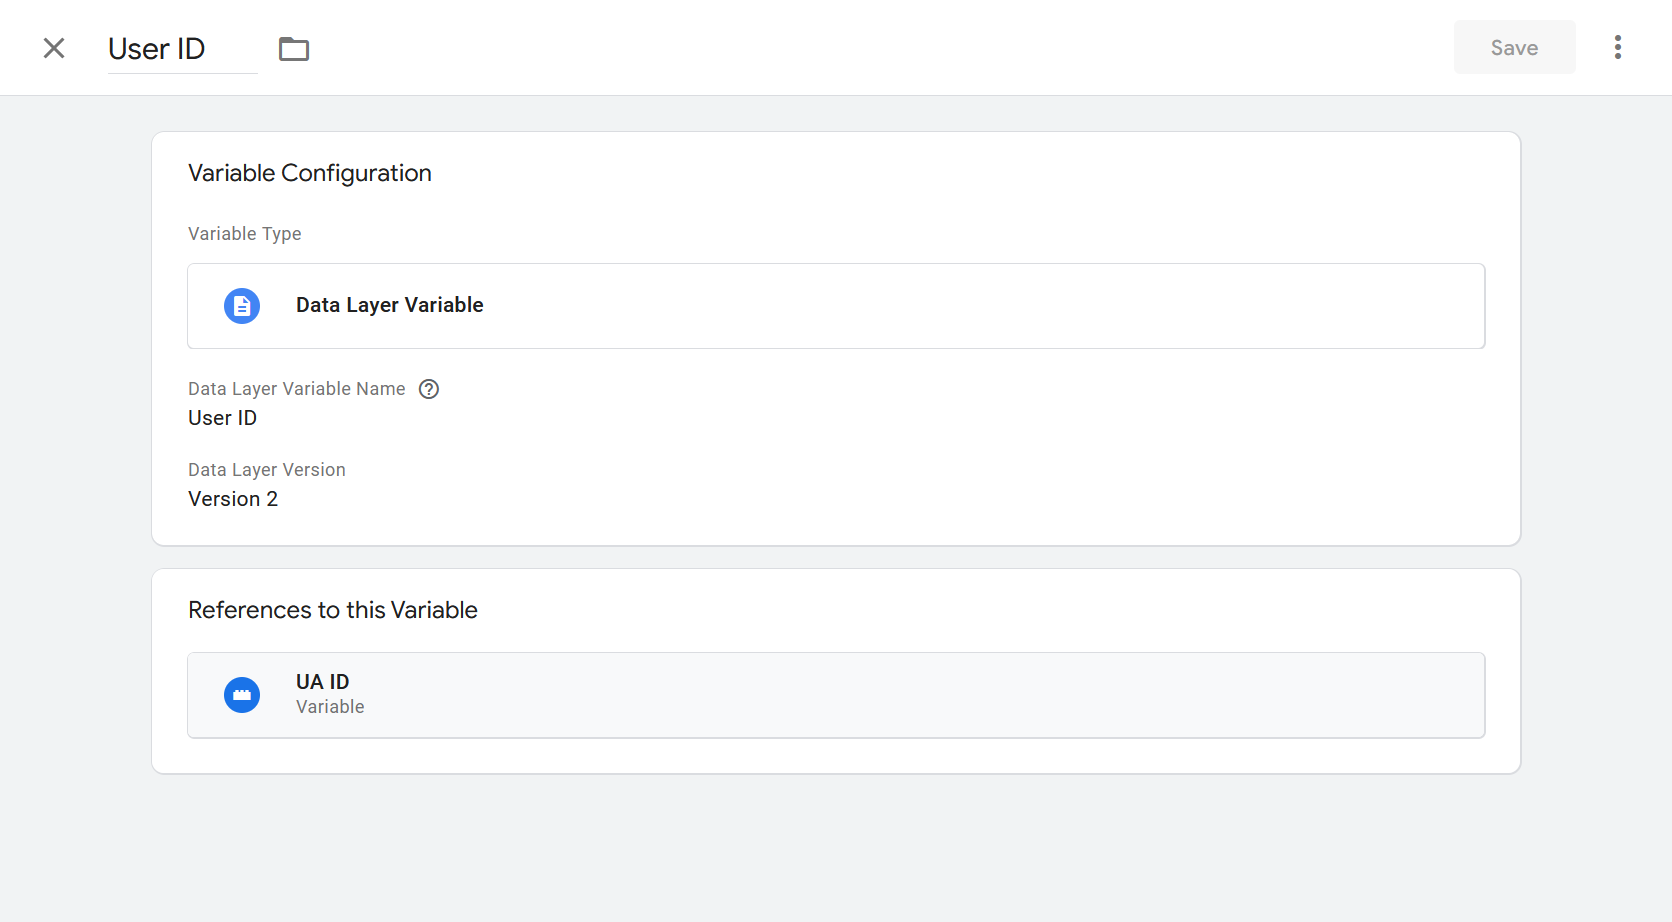
Task: Click the Version 2 value
Action: point(233,499)
